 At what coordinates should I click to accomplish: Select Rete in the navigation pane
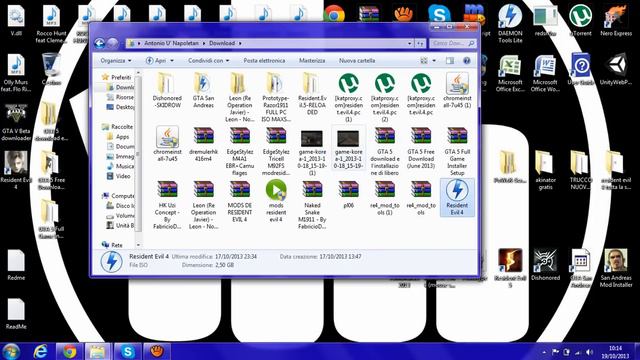coord(112,245)
